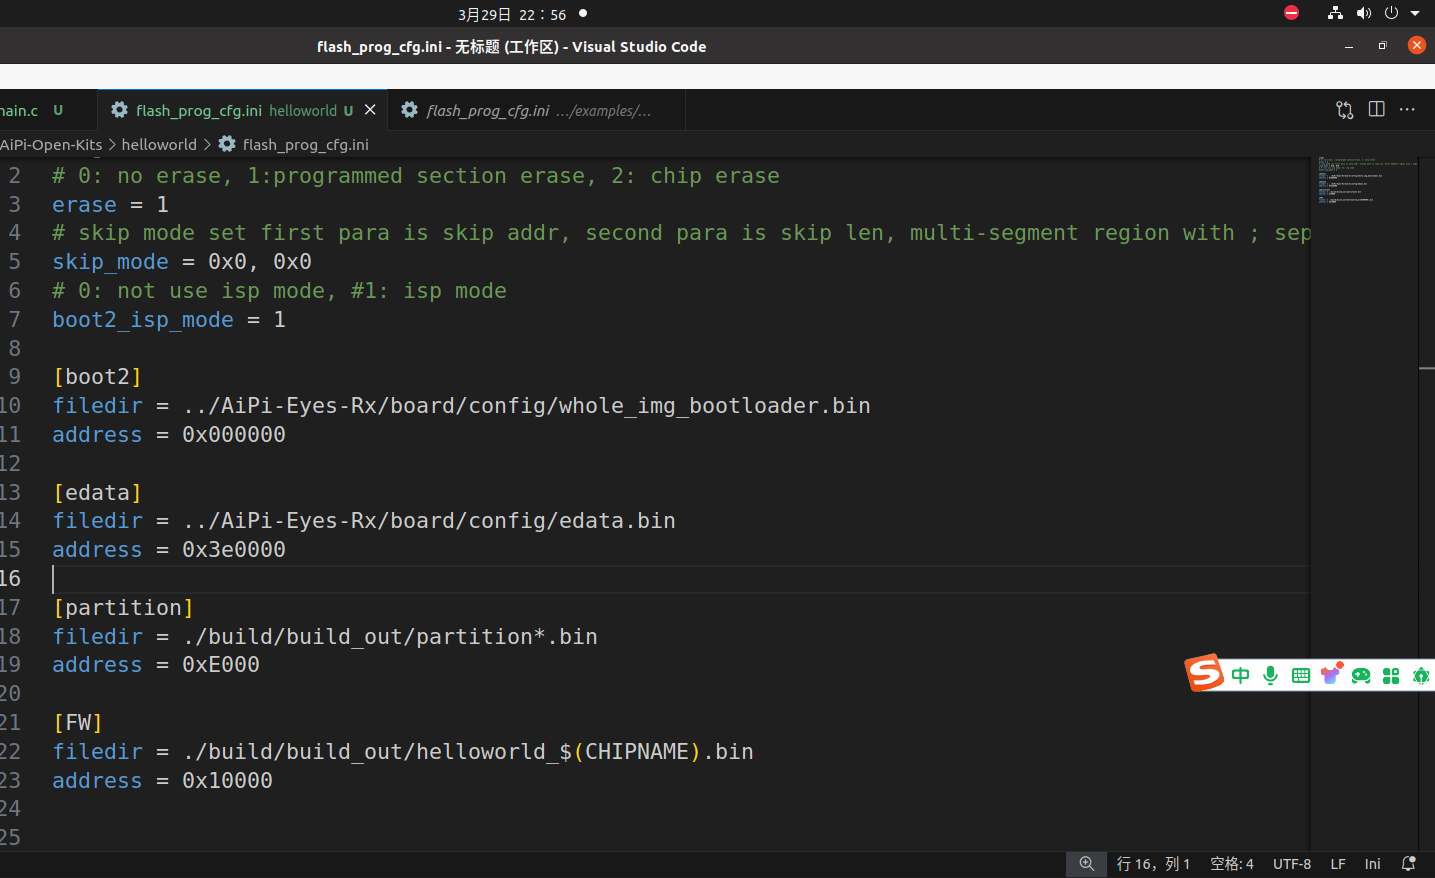Open notifications bell in status bar

[x=1409, y=864]
